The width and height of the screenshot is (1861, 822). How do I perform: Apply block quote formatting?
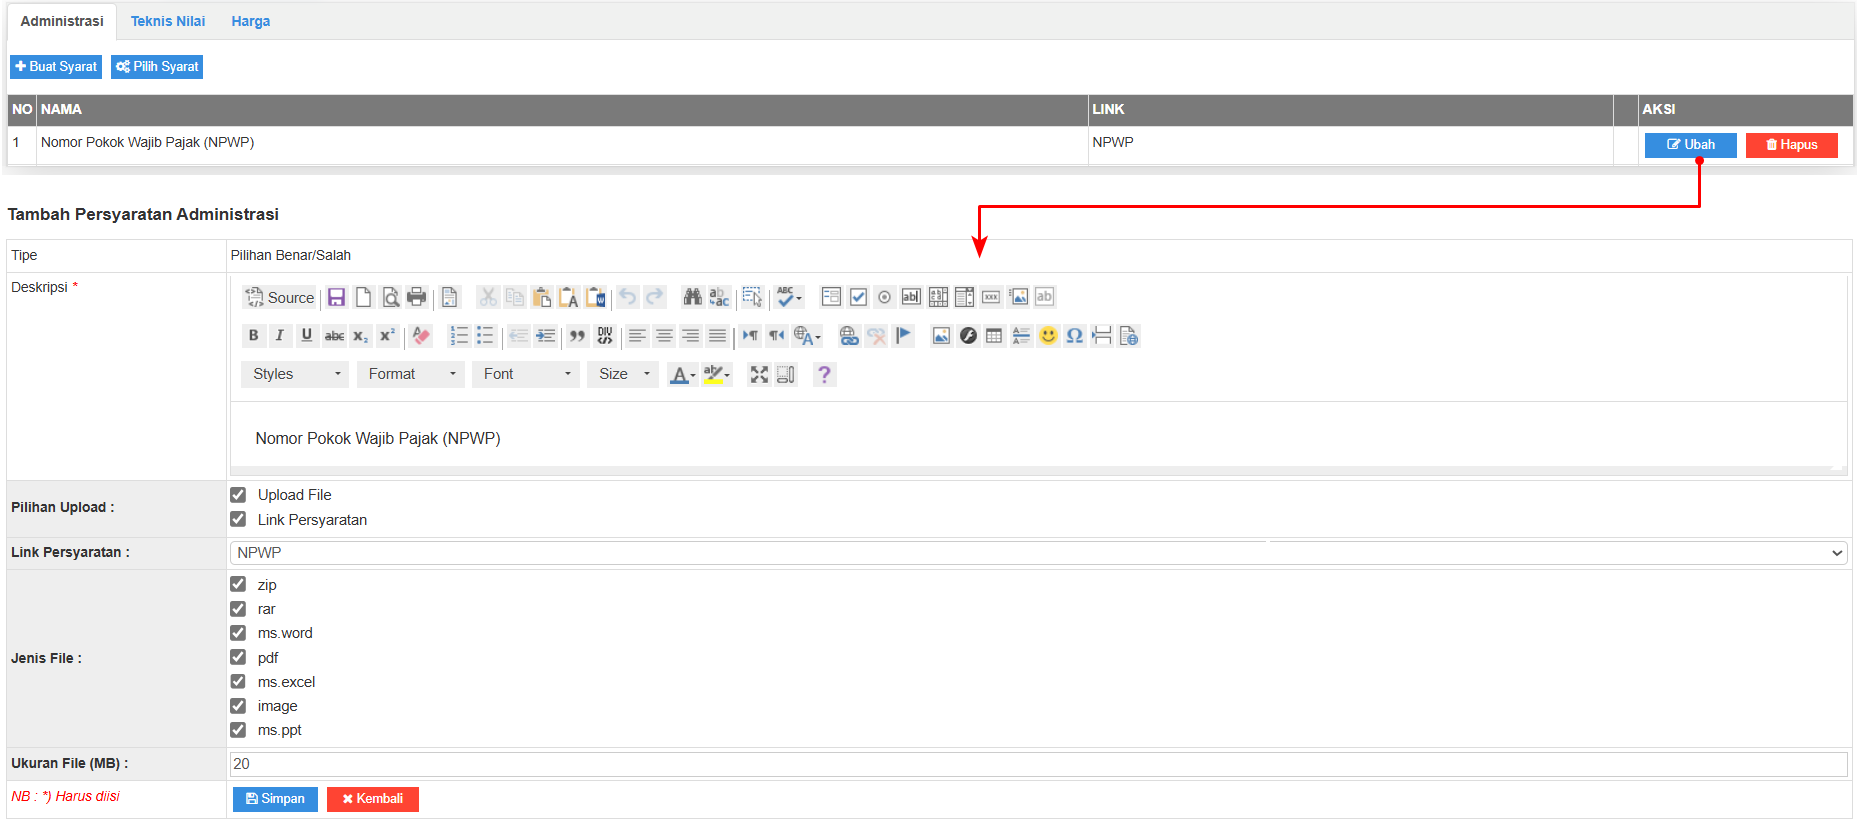[x=577, y=336]
